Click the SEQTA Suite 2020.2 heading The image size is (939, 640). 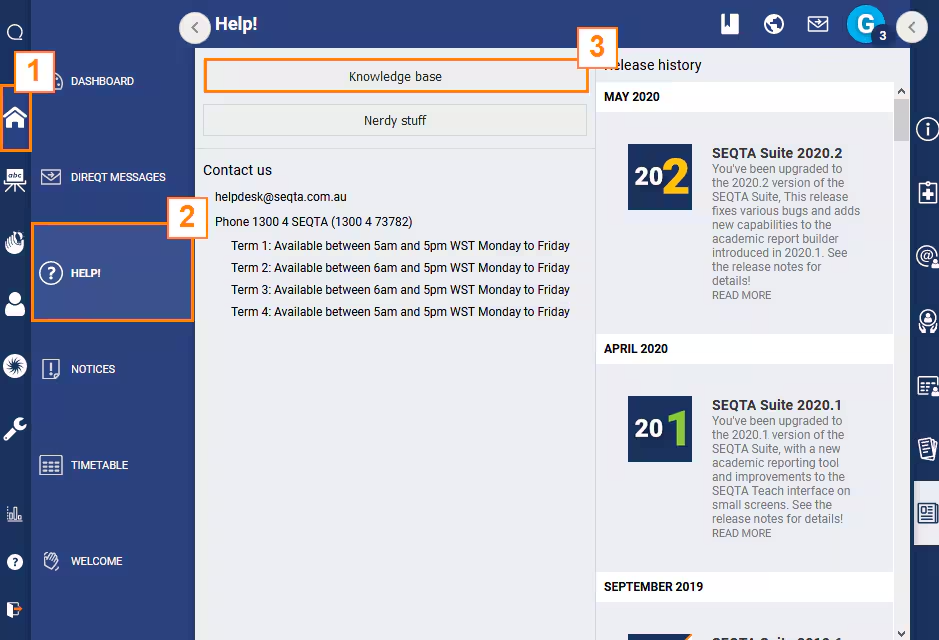pyautogui.click(x=777, y=153)
